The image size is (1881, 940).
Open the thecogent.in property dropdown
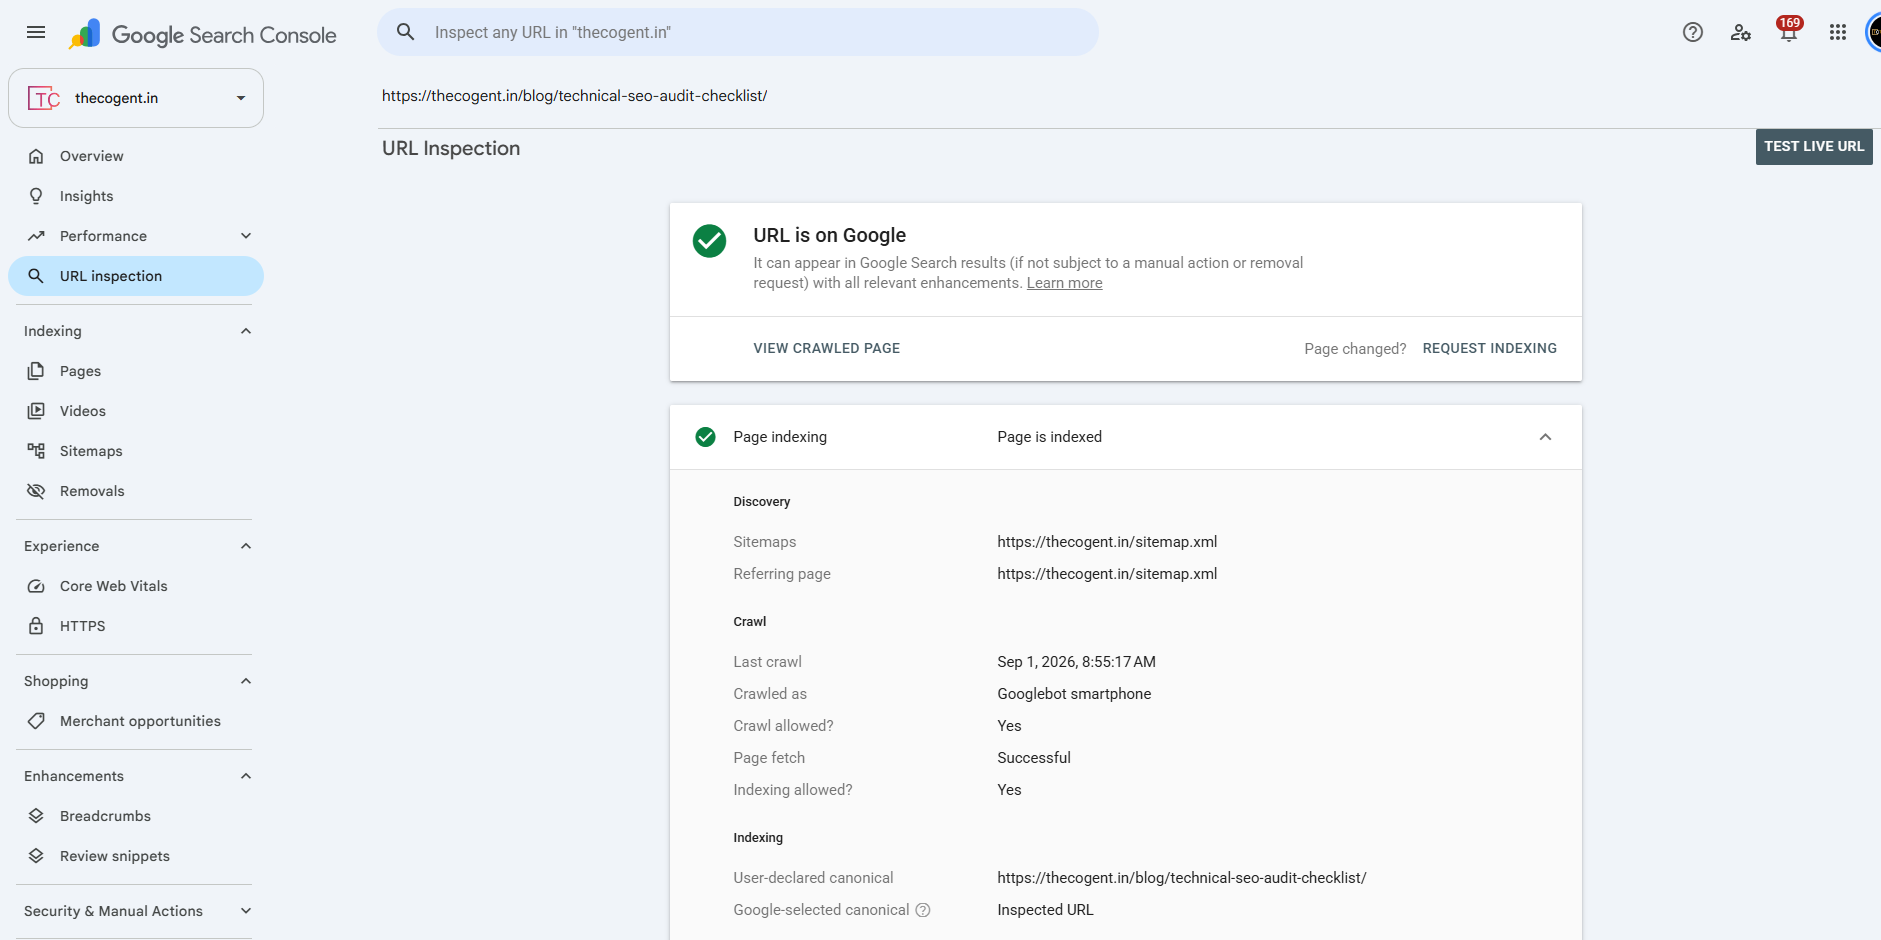241,98
